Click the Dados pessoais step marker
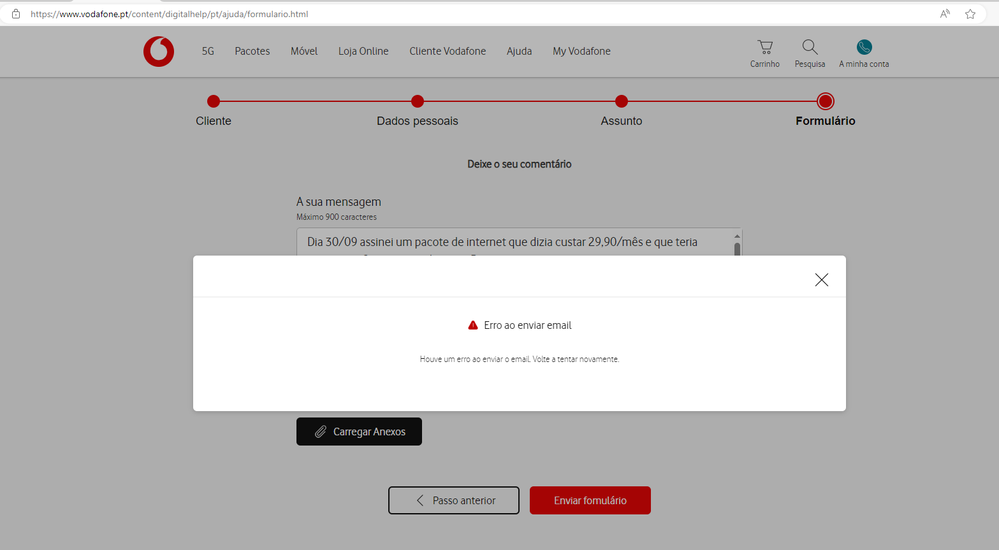Screen dimensions: 999x550 pyautogui.click(x=417, y=101)
